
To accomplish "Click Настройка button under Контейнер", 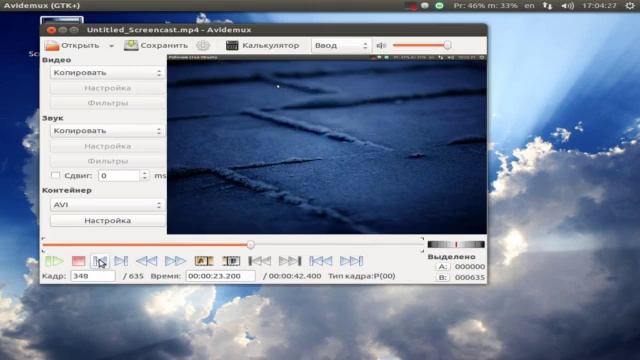I will [107, 220].
